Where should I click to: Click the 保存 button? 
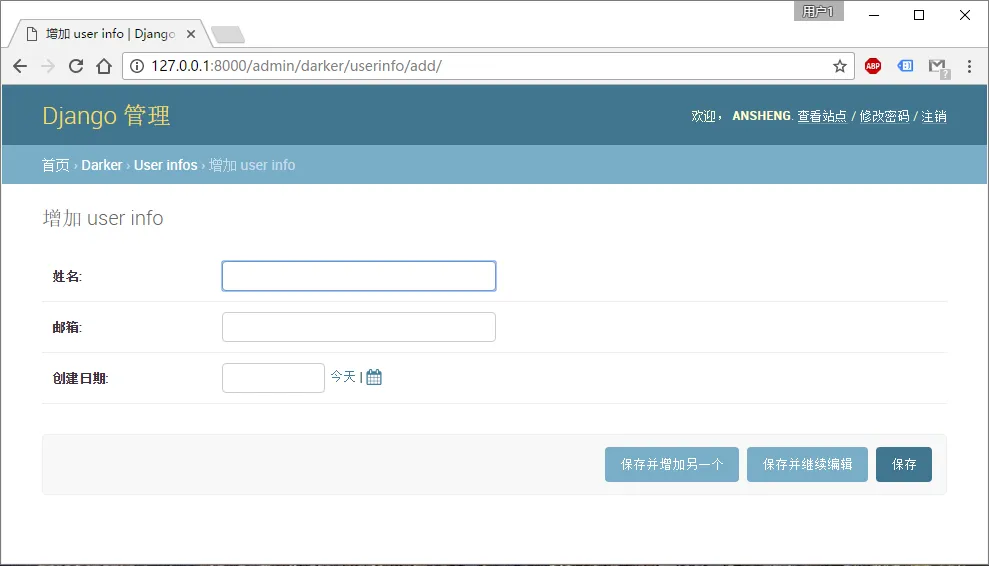[x=904, y=464]
